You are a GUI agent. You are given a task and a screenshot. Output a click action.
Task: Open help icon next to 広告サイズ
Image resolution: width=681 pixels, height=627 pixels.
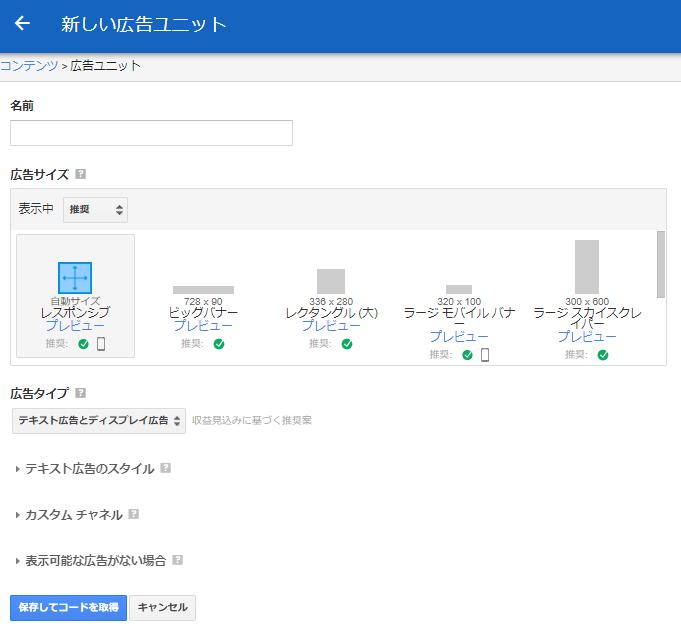tap(80, 174)
